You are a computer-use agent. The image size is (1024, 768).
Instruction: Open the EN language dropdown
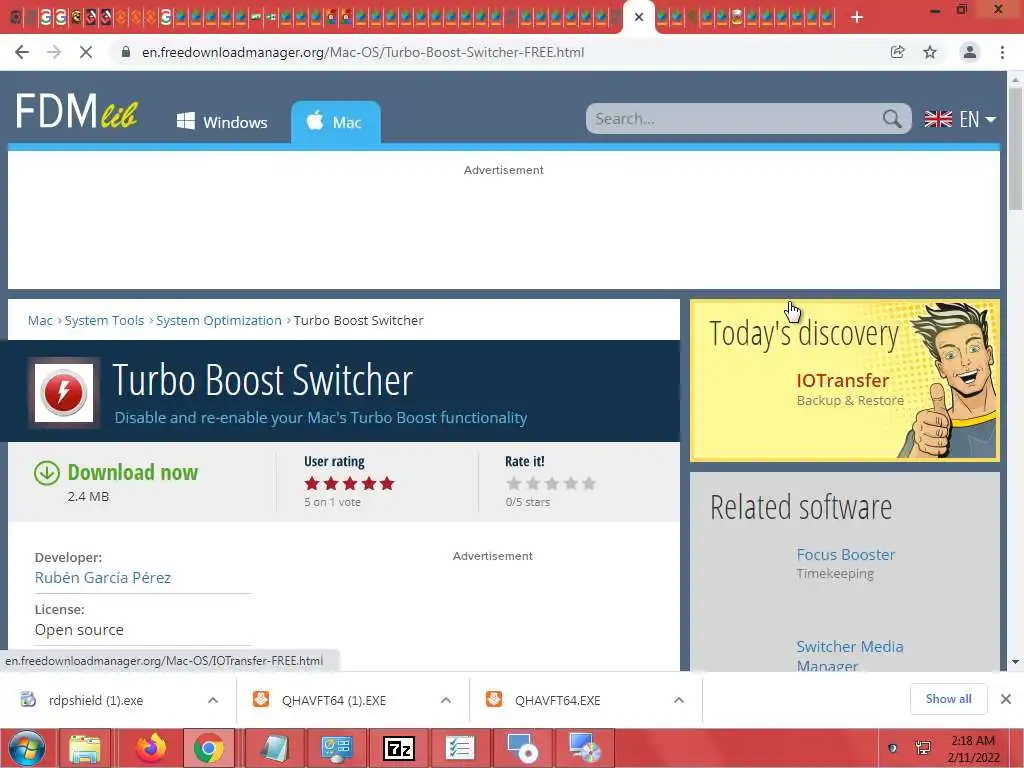pyautogui.click(x=960, y=119)
